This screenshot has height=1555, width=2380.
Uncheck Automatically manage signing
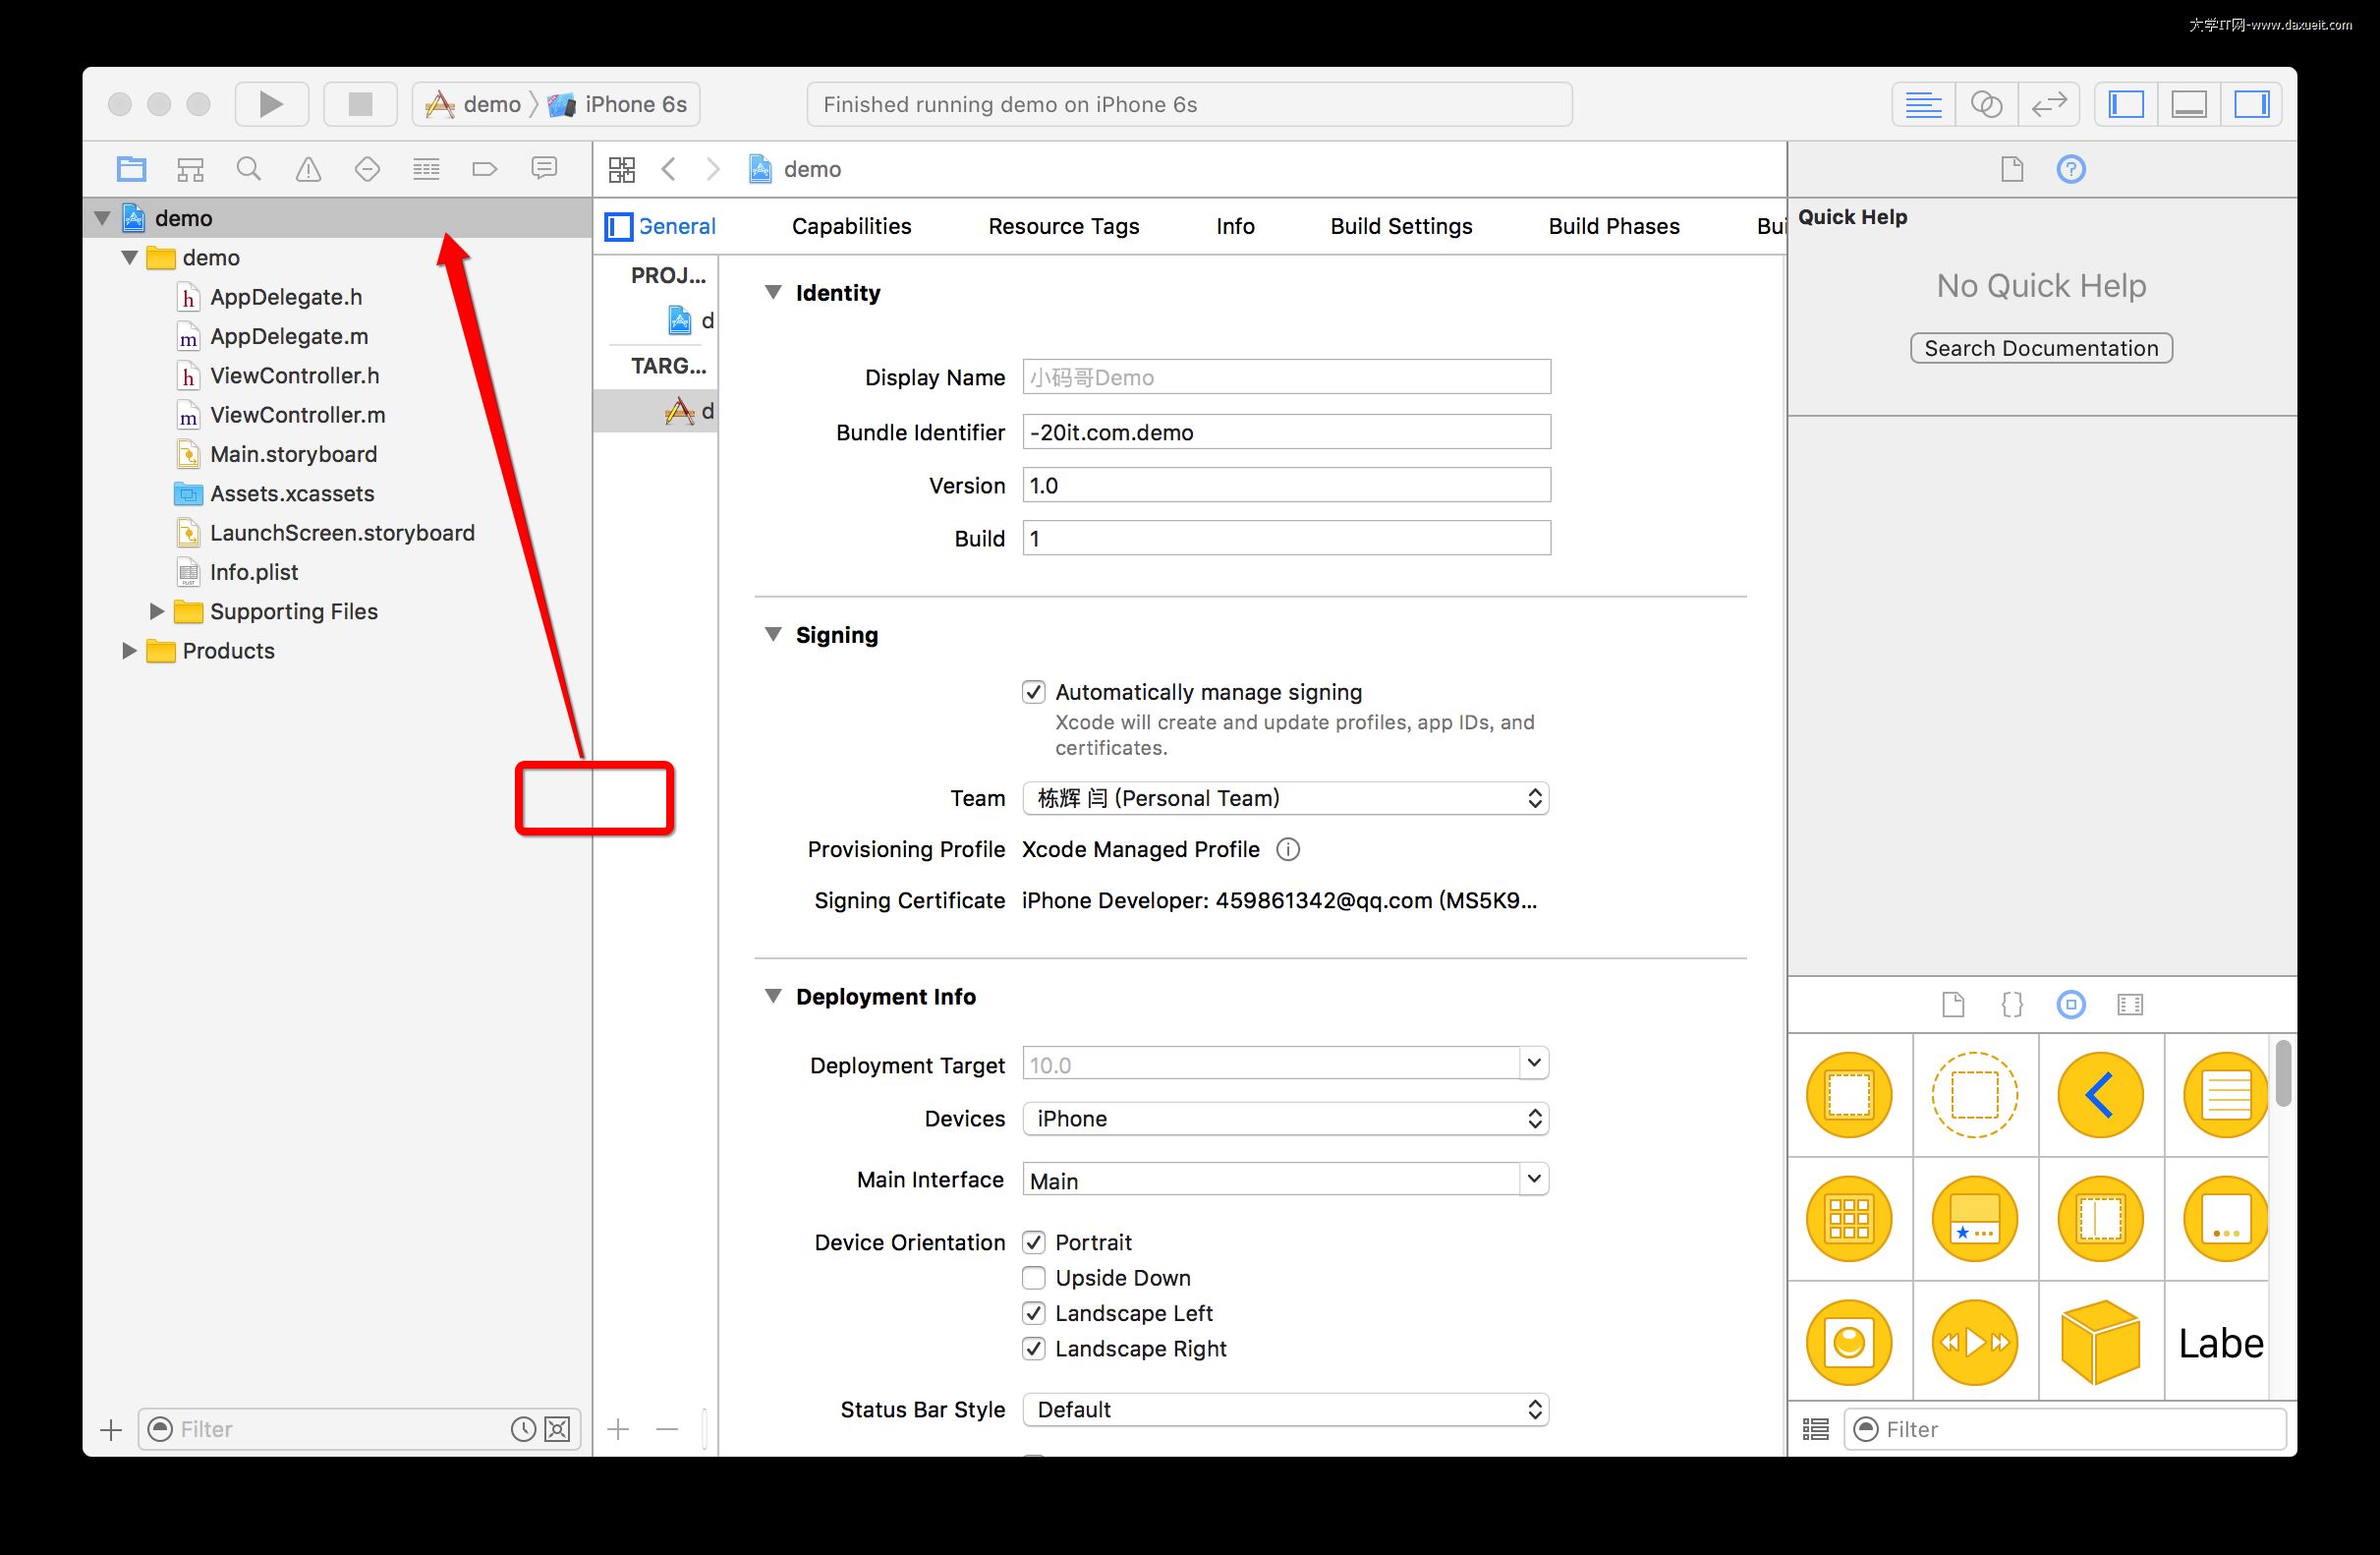point(1034,692)
